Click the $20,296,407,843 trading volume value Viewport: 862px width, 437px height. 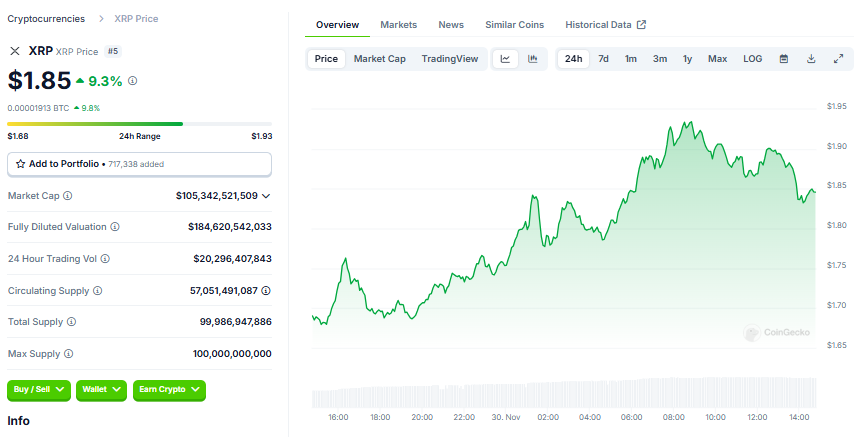tap(233, 258)
